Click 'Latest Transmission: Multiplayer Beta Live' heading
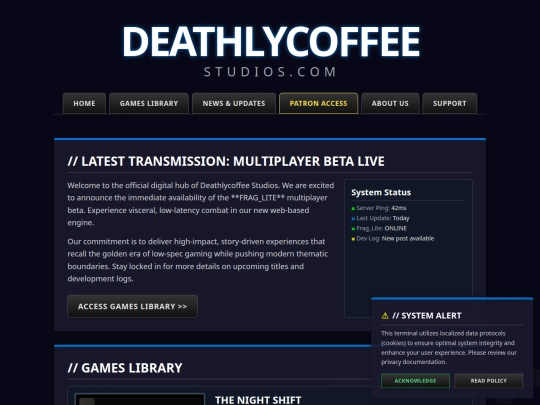 (x=226, y=161)
